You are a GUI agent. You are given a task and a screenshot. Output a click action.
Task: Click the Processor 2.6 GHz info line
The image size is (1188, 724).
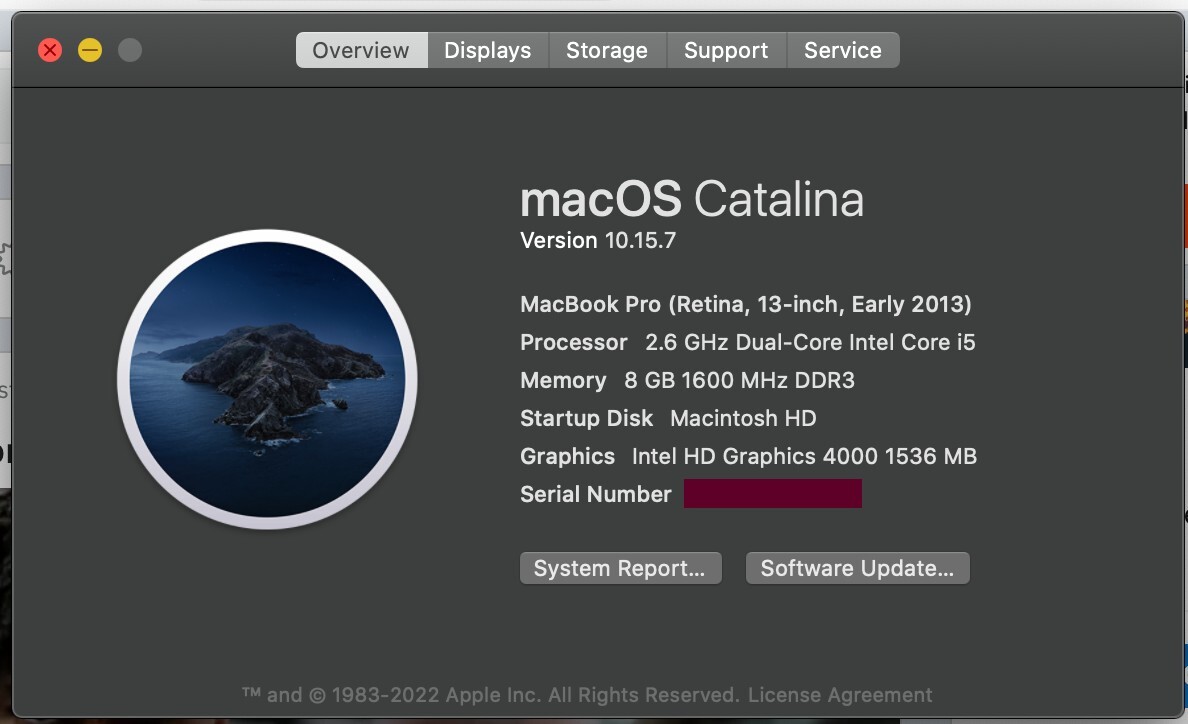click(x=747, y=342)
